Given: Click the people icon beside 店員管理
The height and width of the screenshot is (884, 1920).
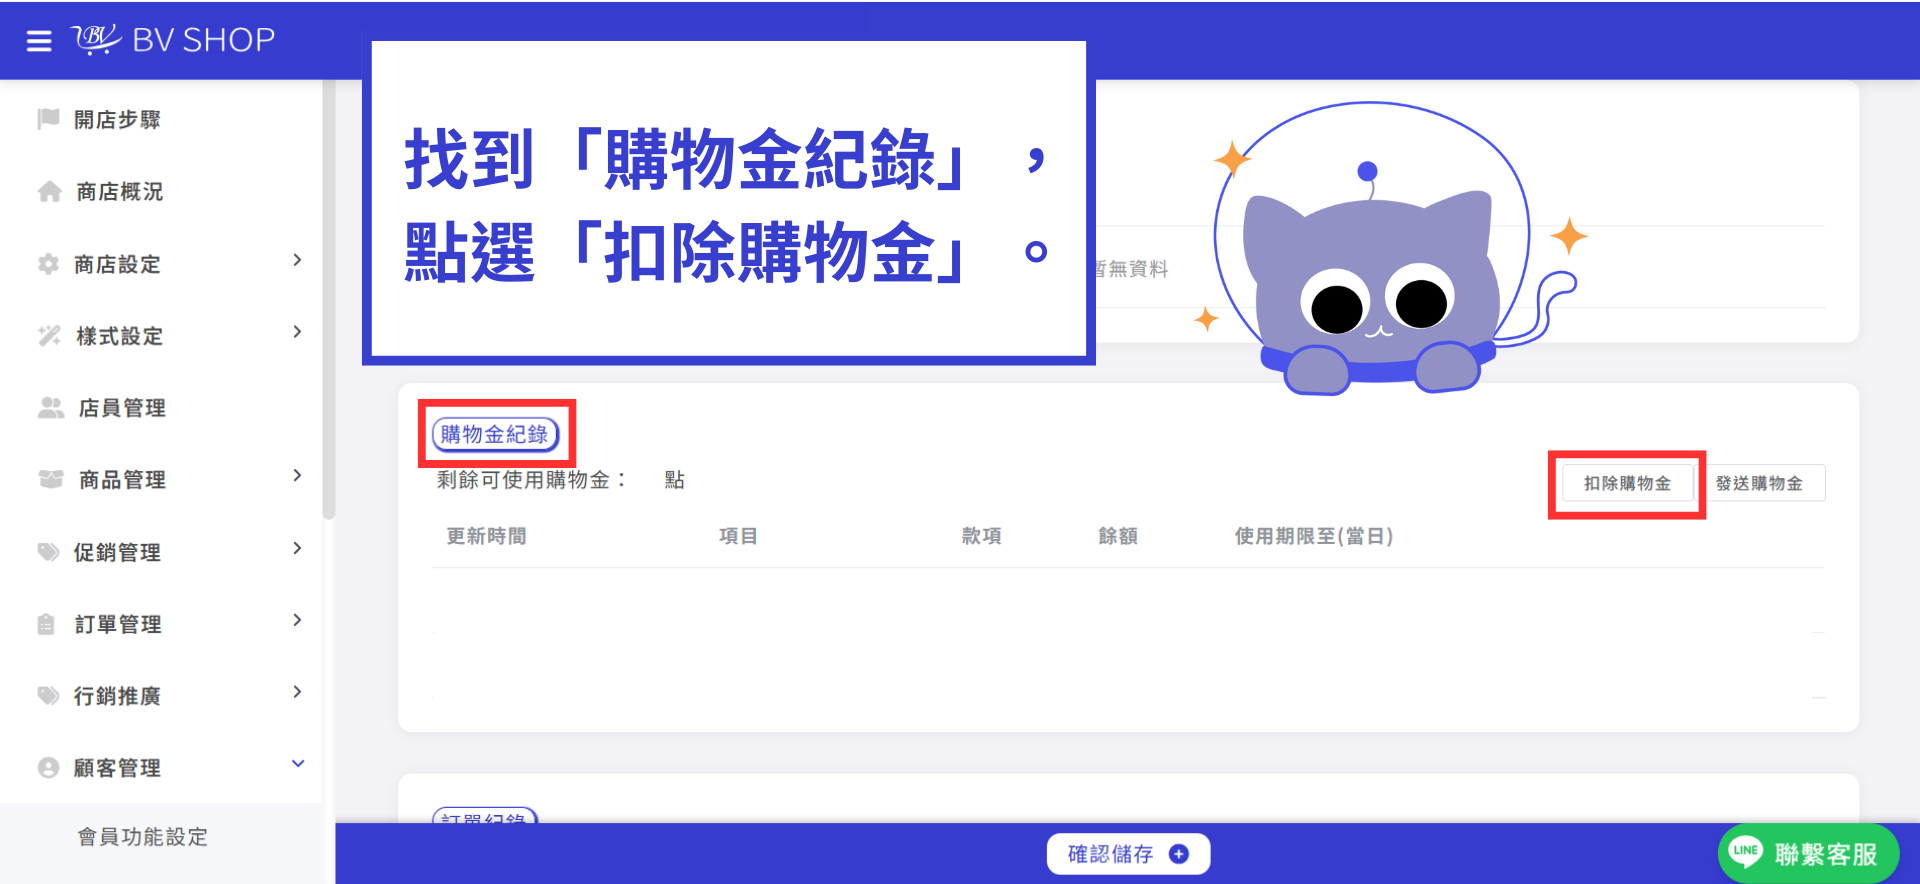Looking at the screenshot, I should click(x=51, y=408).
